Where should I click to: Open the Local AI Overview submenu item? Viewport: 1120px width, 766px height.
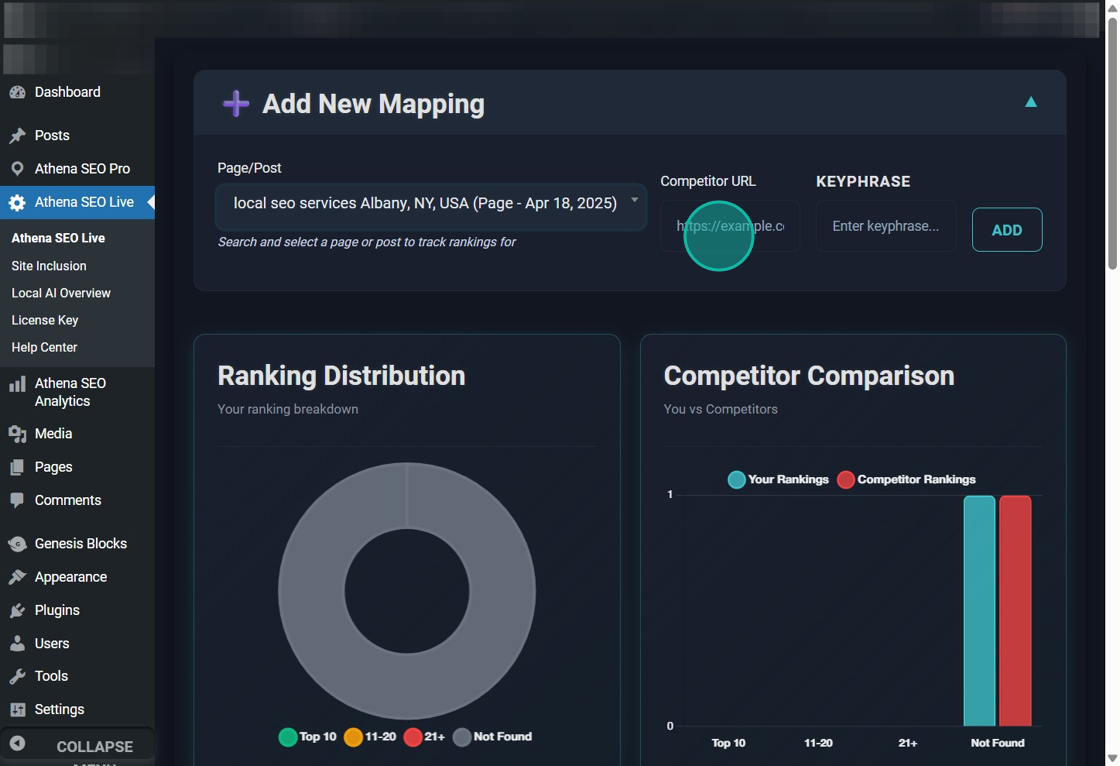coord(61,293)
